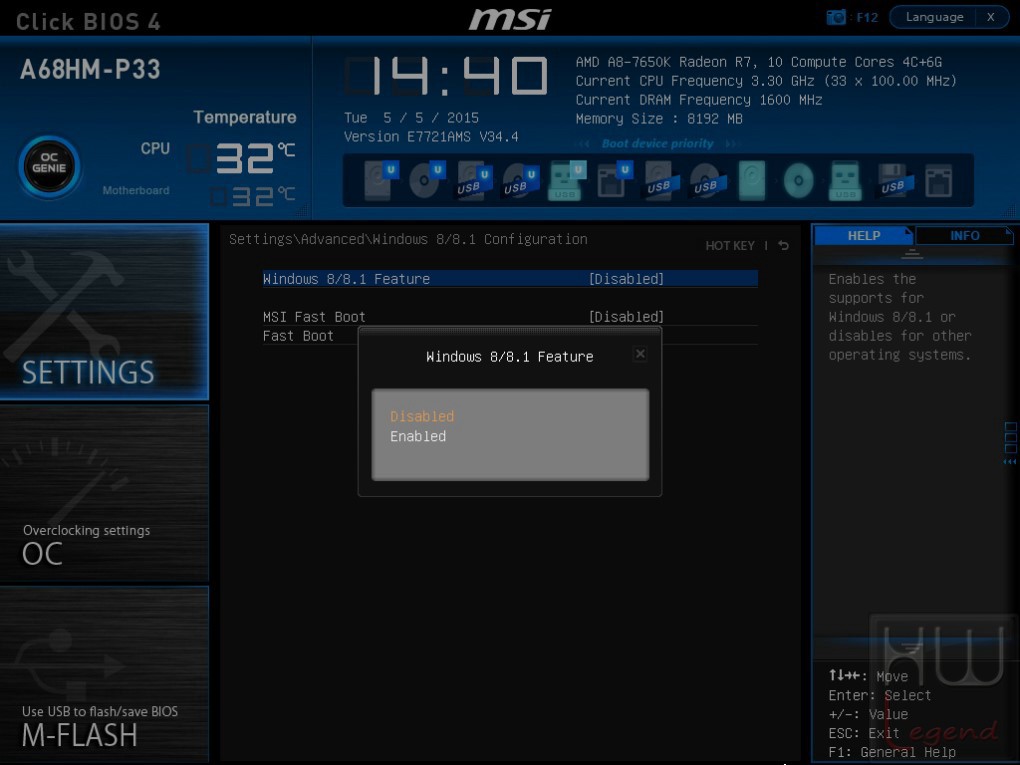
Task: Select the teal legacy optical disc boot icon
Action: coord(799,180)
